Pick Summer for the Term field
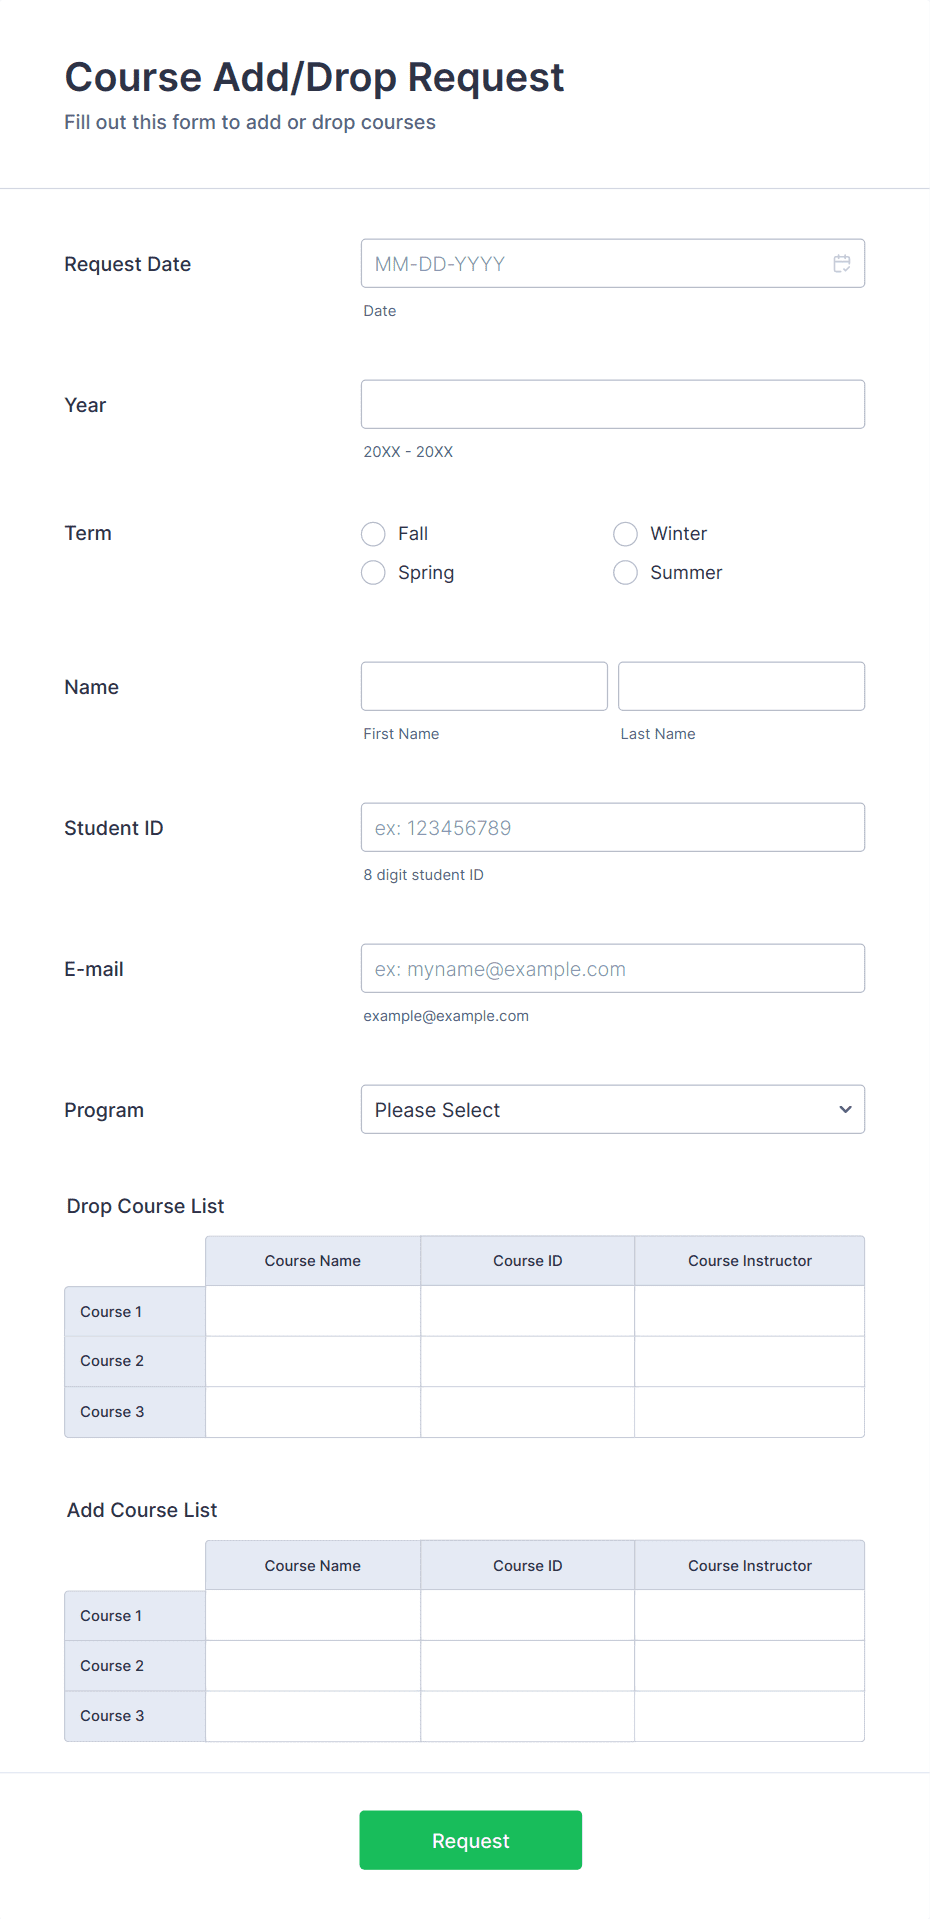930x1919 pixels. coord(625,572)
